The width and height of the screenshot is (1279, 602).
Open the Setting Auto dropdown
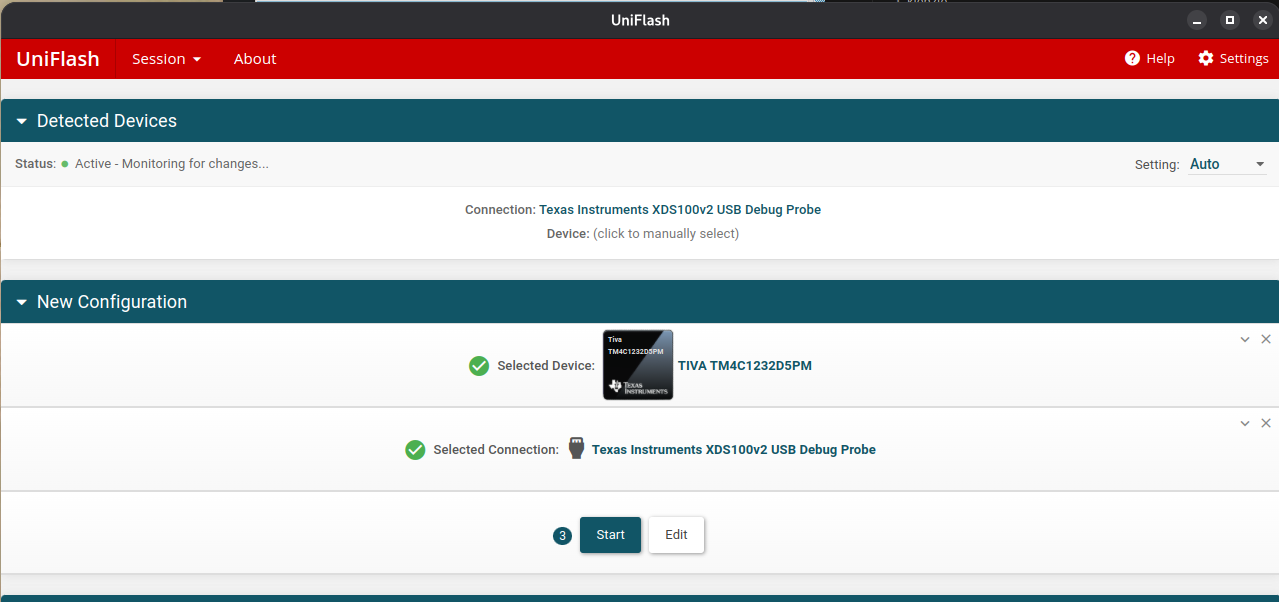(1228, 164)
